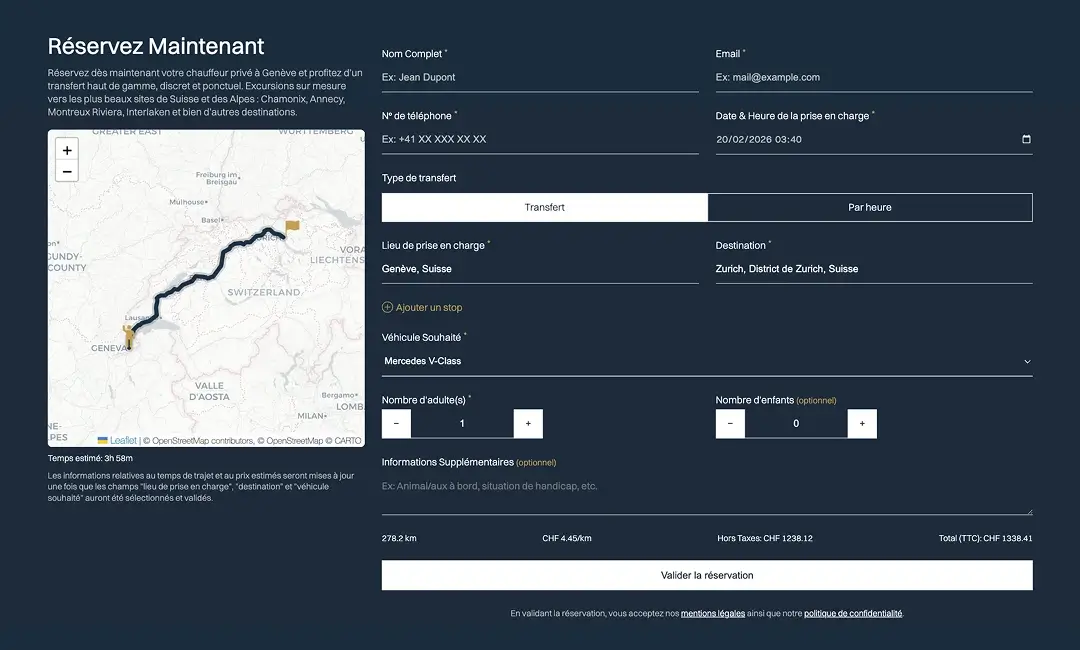Image resolution: width=1080 pixels, height=650 pixels.
Task: Decrease number of adults with minus
Action: click(x=396, y=423)
